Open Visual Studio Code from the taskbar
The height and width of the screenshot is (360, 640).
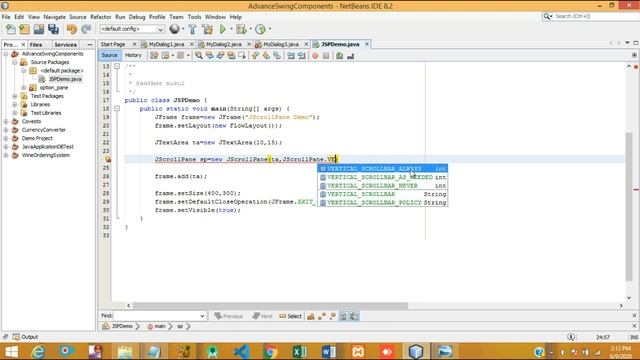pyautogui.click(x=242, y=351)
